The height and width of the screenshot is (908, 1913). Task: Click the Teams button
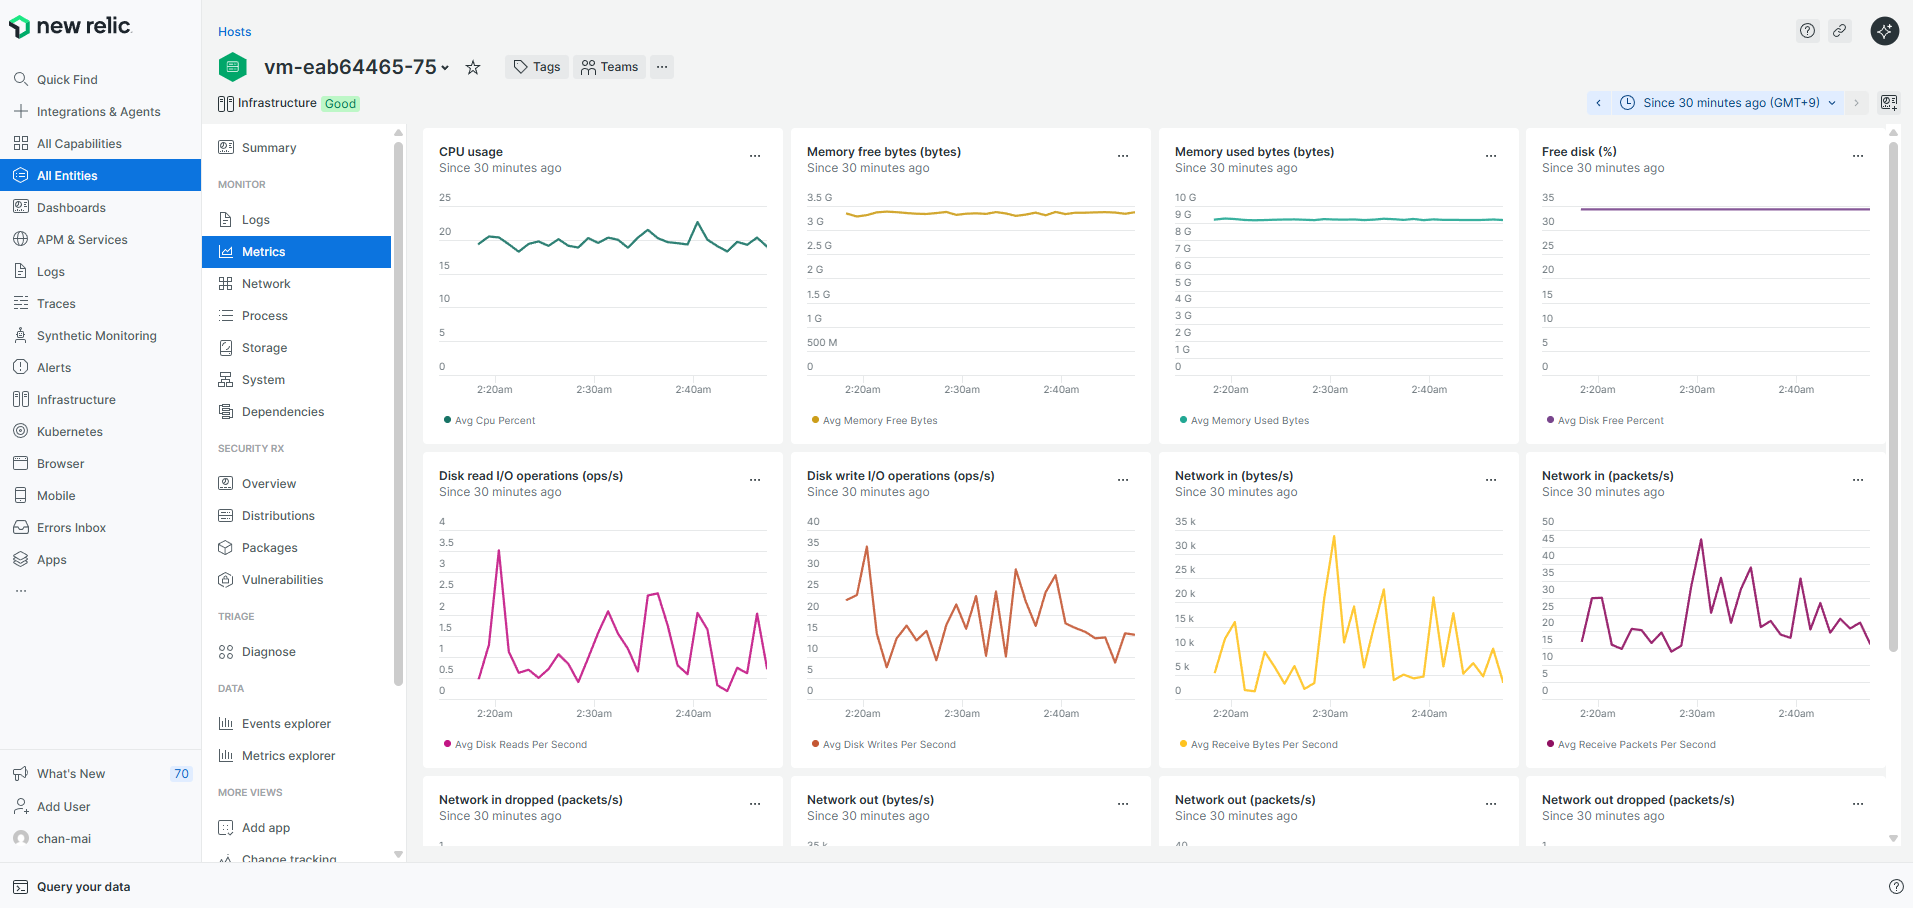[609, 67]
